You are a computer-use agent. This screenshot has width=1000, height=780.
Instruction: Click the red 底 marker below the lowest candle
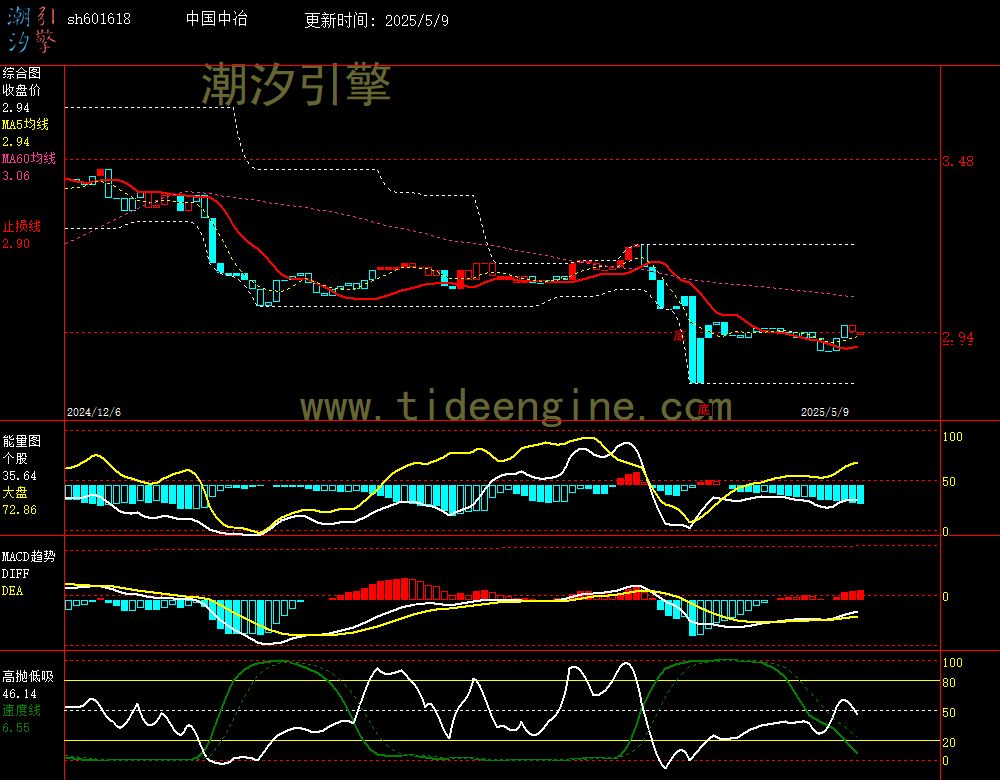703,409
